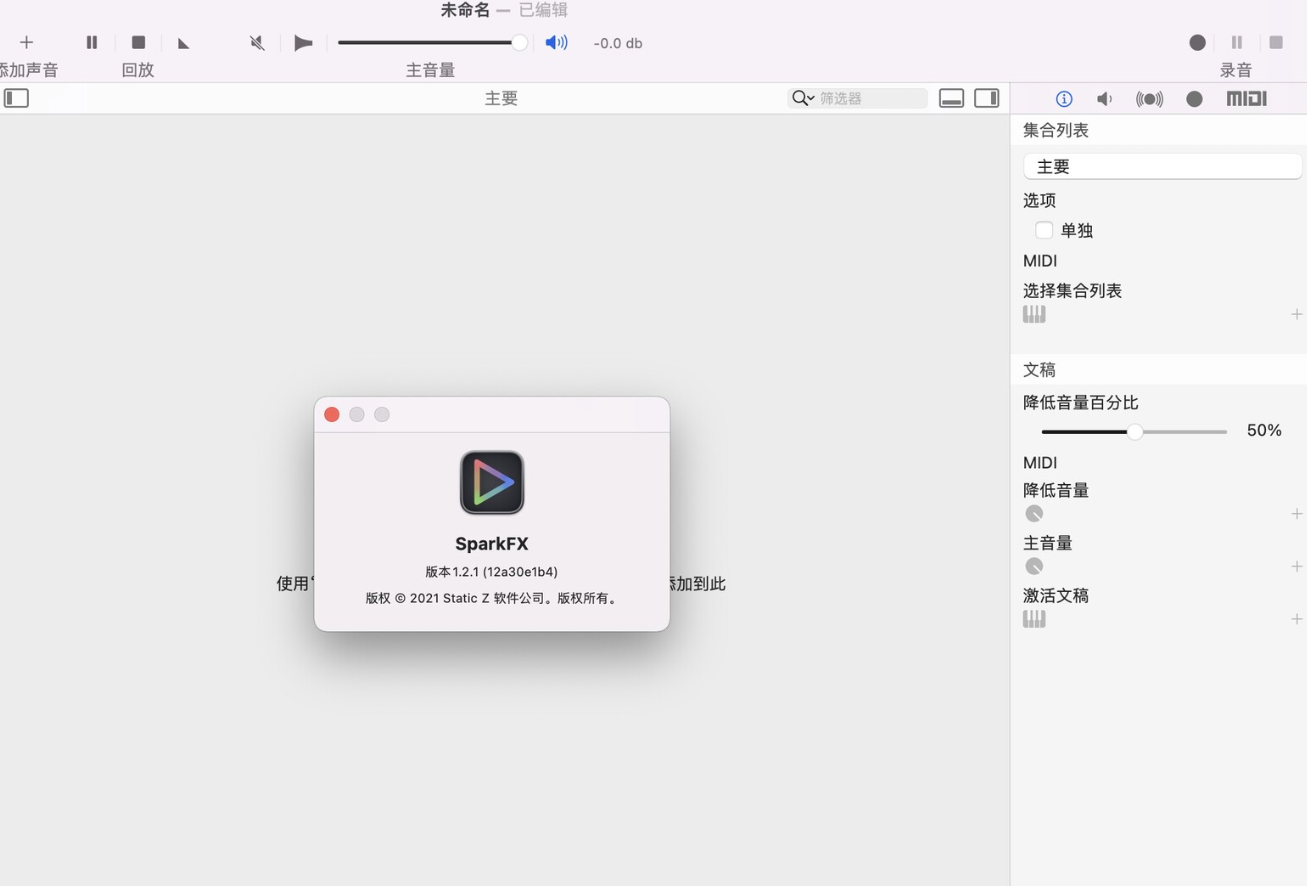The width and height of the screenshot is (1307, 886).
Task: Mute all sounds with the toolbar mute icon
Action: coord(256,42)
